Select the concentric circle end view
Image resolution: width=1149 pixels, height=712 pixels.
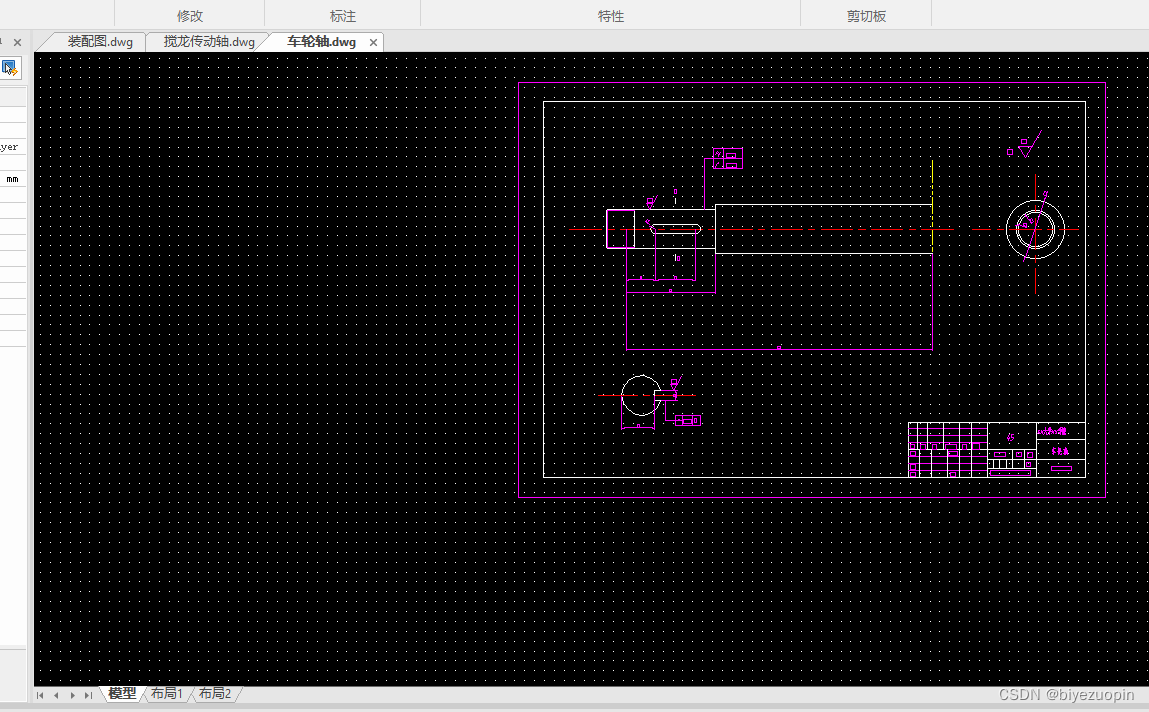pyautogui.click(x=1035, y=229)
